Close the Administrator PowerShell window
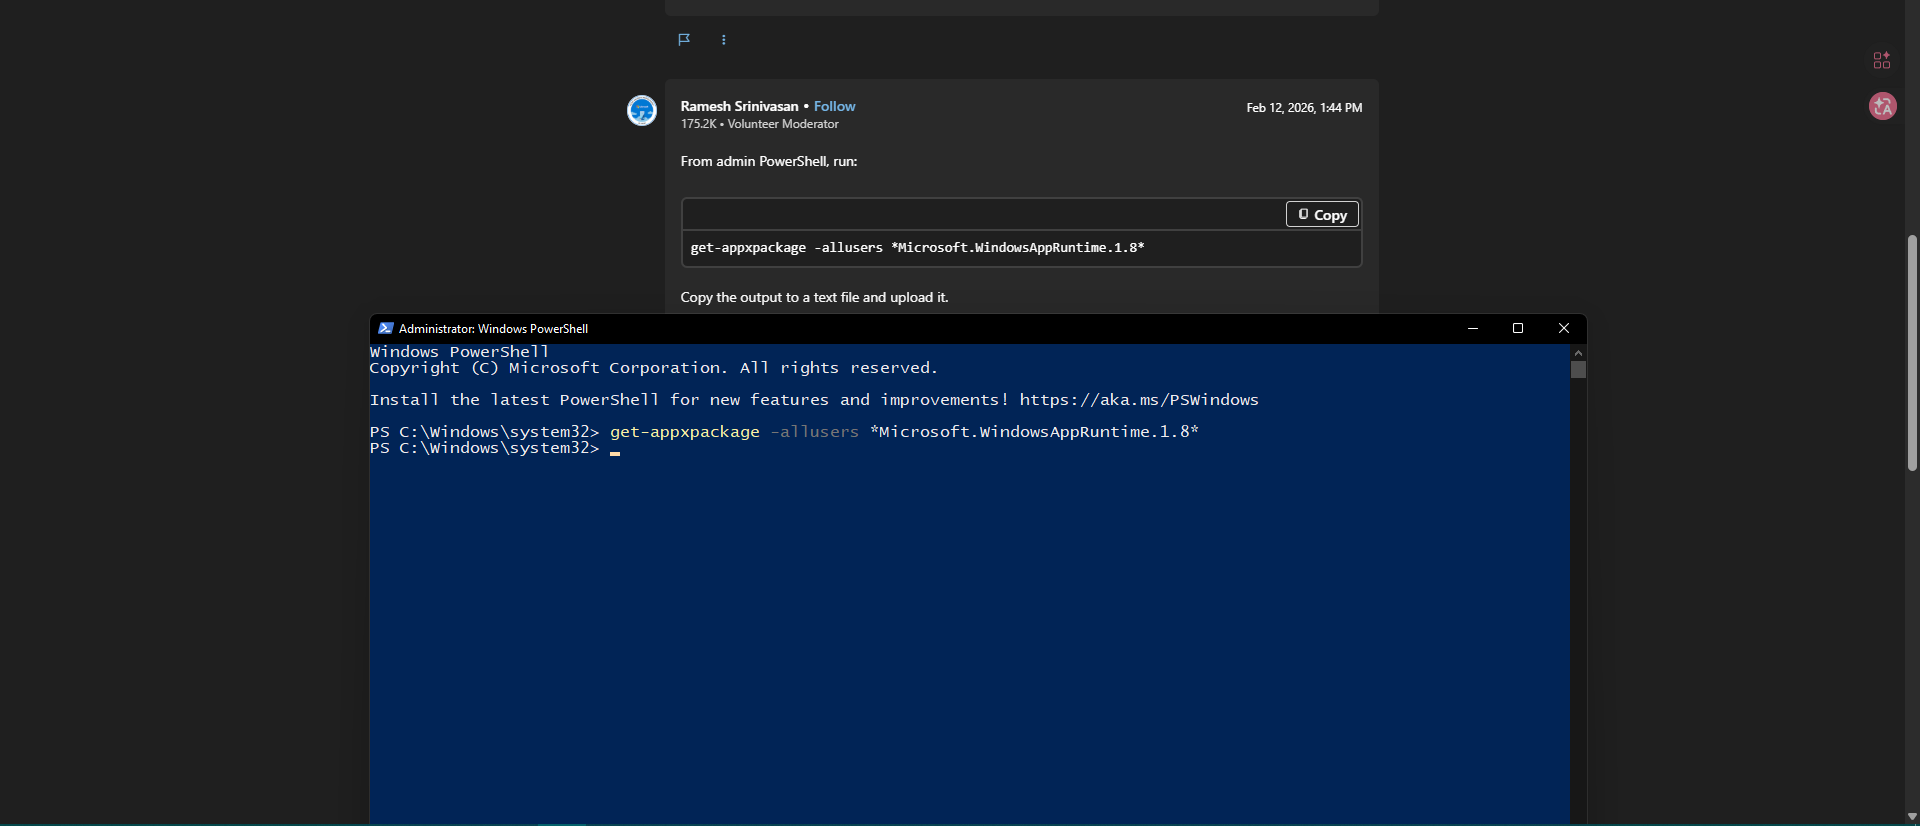The width and height of the screenshot is (1920, 826). click(x=1564, y=328)
